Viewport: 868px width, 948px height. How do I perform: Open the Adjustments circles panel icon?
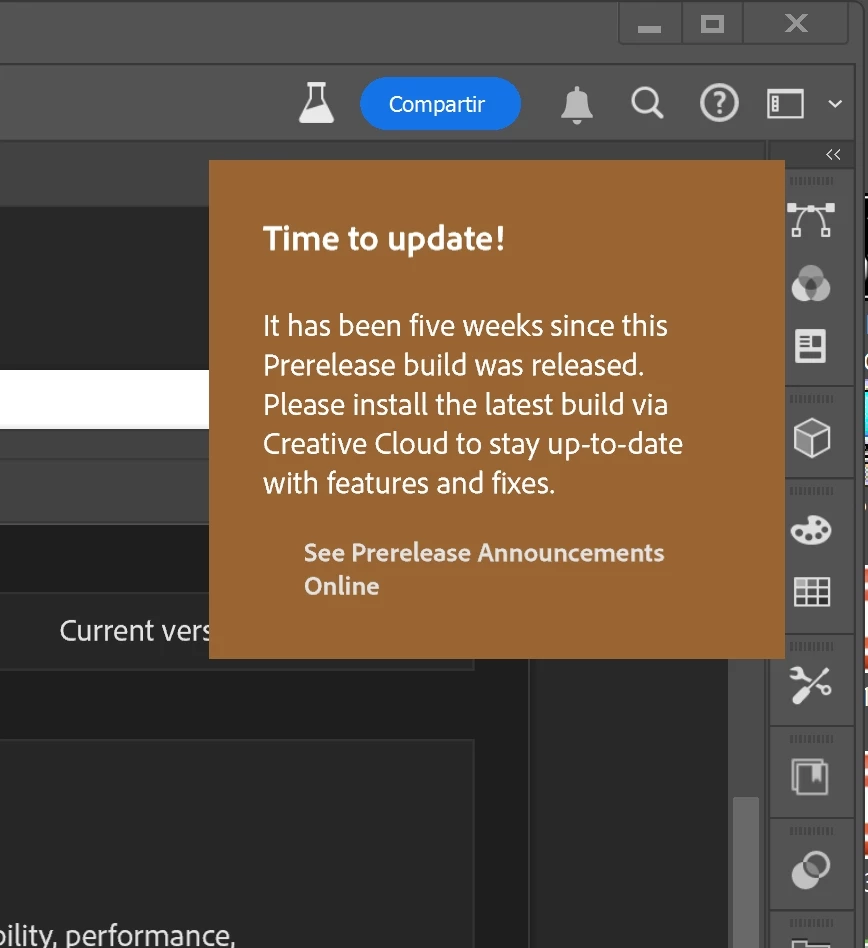[811, 870]
